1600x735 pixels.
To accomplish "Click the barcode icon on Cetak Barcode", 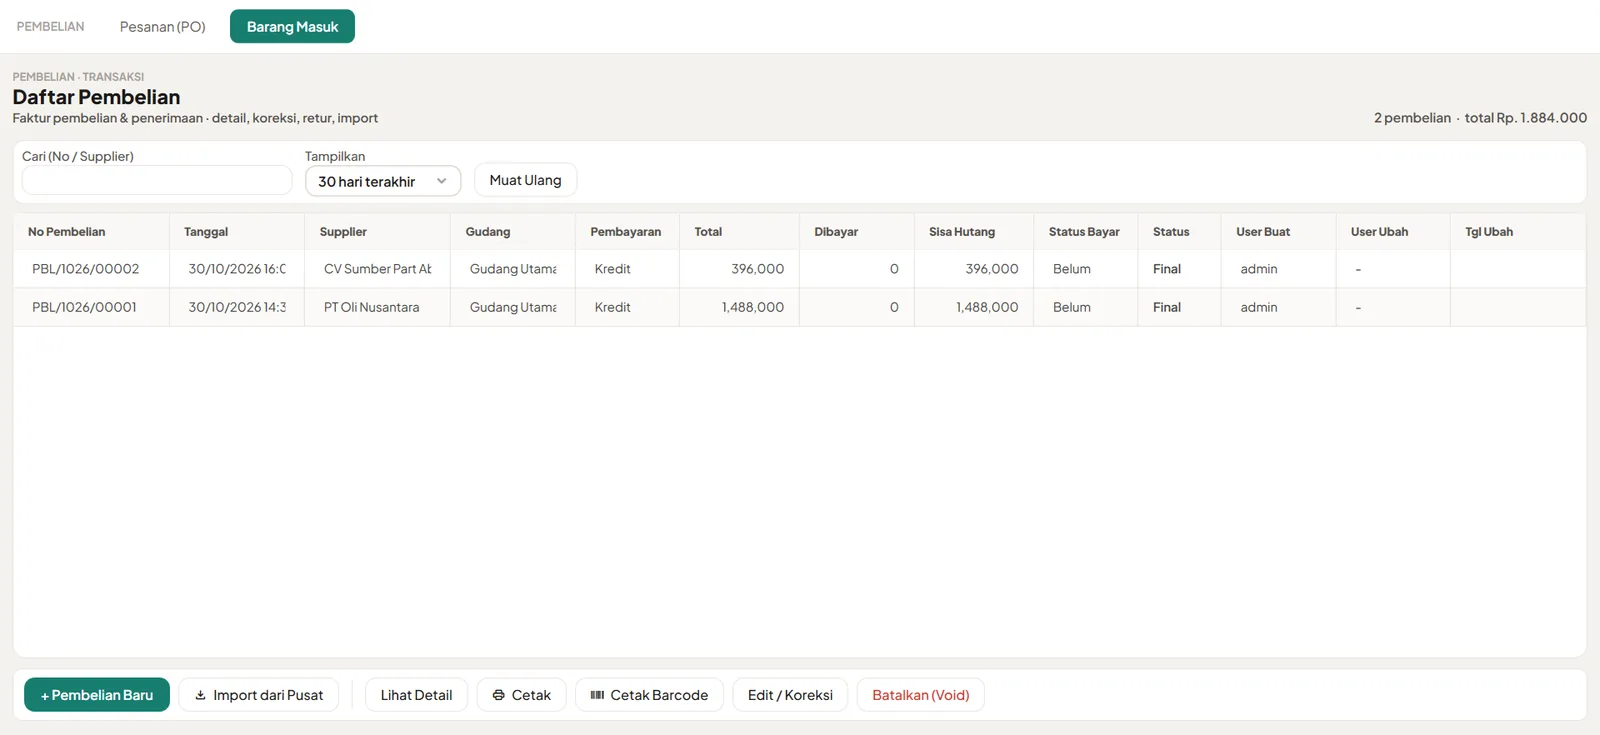I will (x=597, y=695).
